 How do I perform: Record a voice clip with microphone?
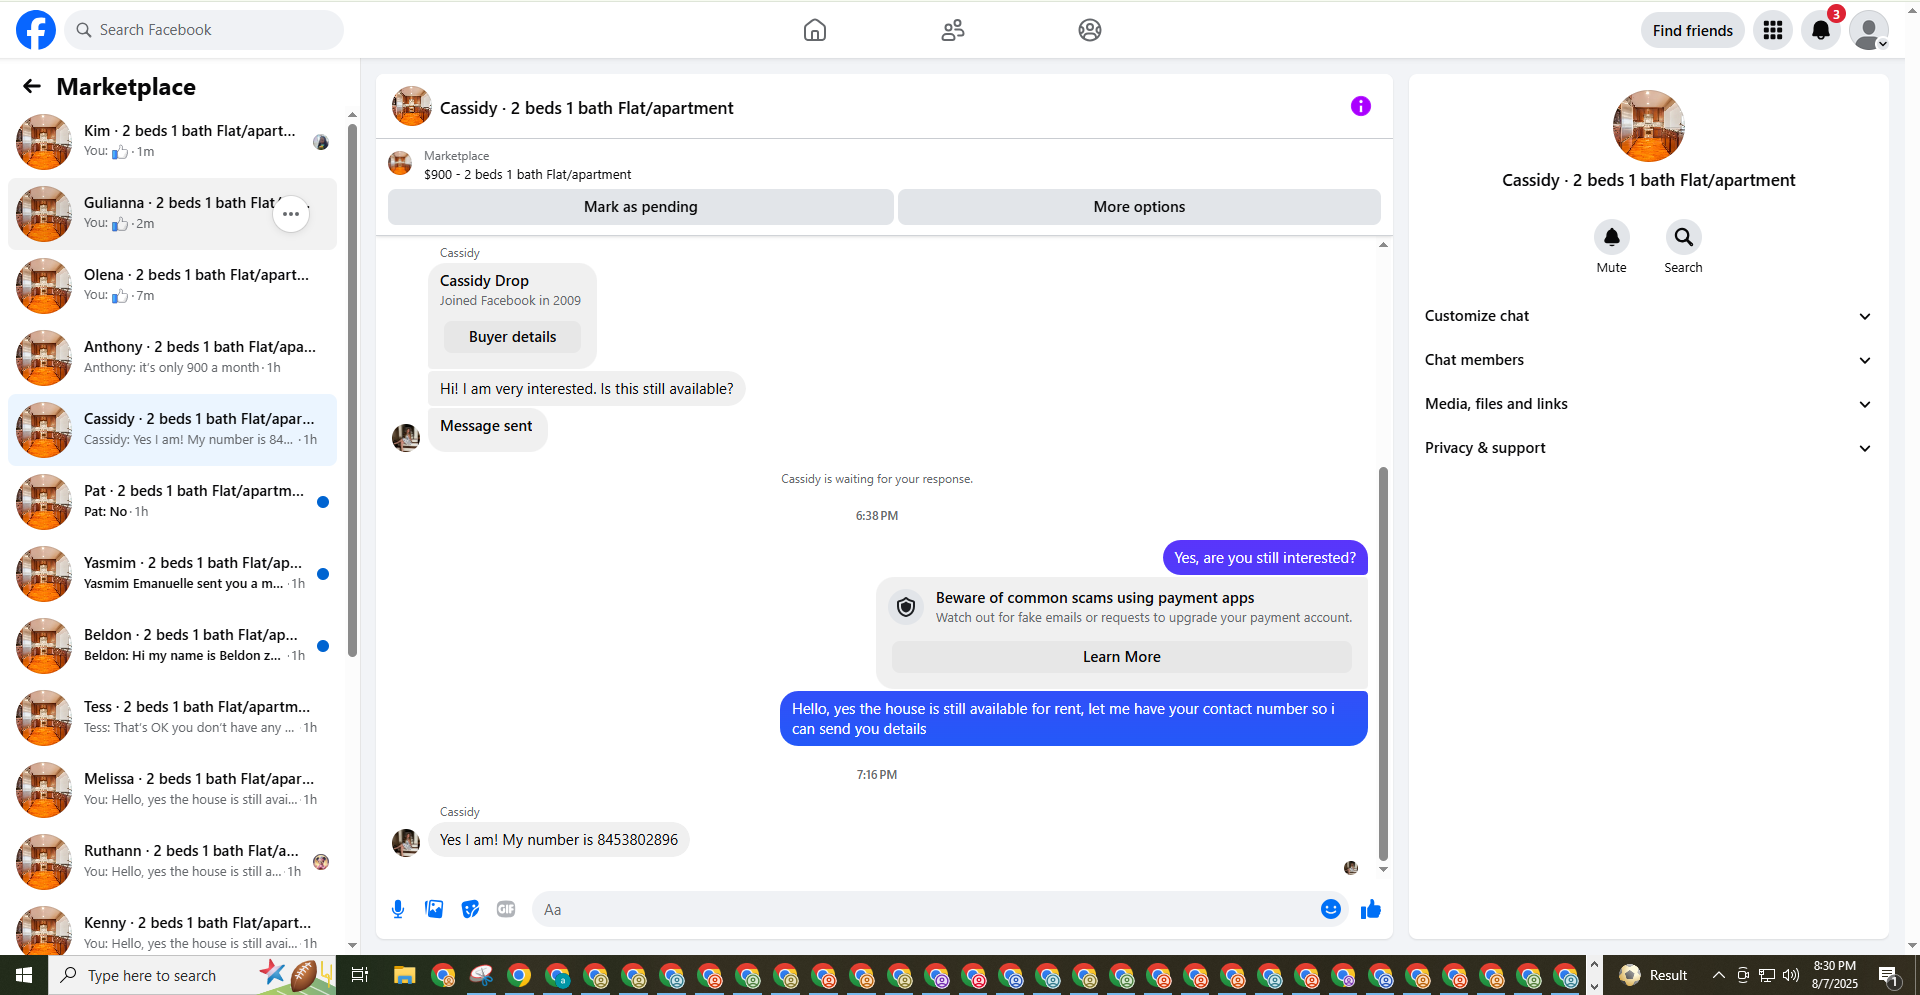398,909
